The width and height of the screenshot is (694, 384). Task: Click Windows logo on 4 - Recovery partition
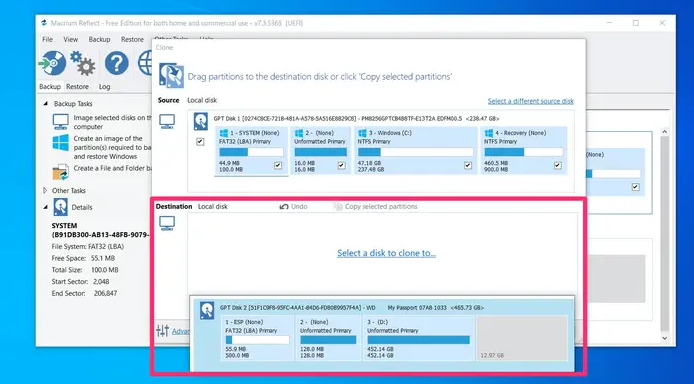(x=489, y=133)
